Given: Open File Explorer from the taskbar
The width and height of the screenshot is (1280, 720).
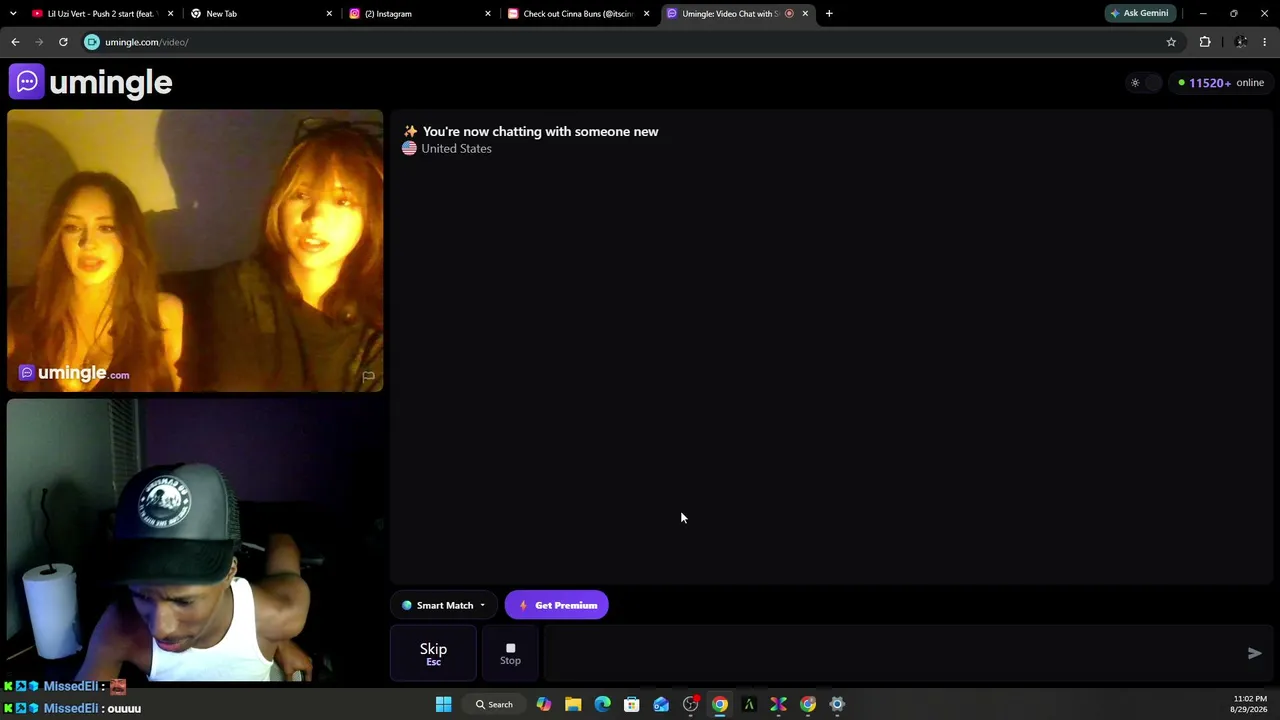Looking at the screenshot, I should pyautogui.click(x=573, y=704).
